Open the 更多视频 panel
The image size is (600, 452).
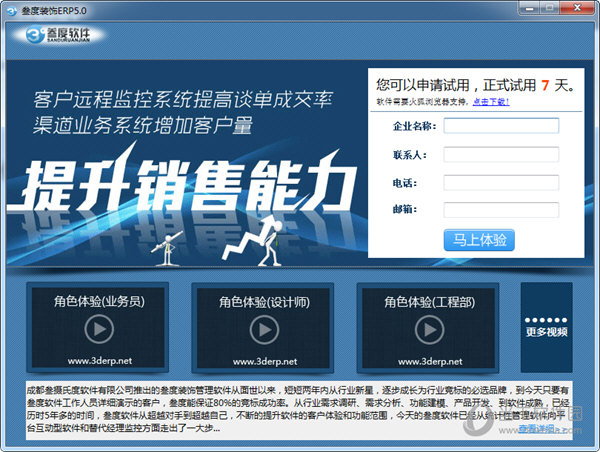pos(546,327)
